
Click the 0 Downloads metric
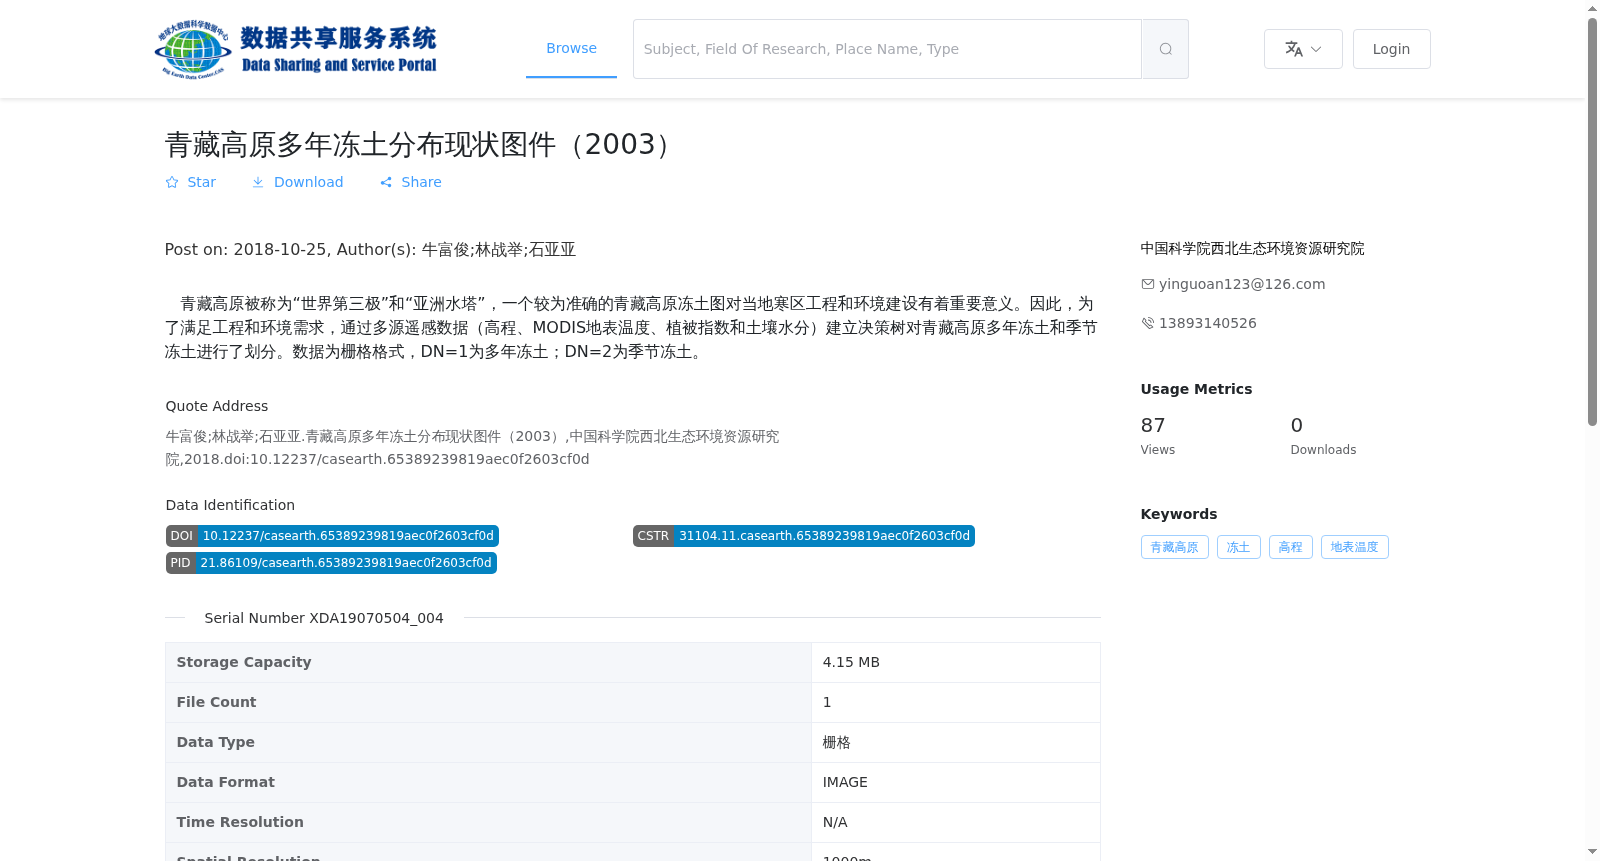coord(1323,436)
